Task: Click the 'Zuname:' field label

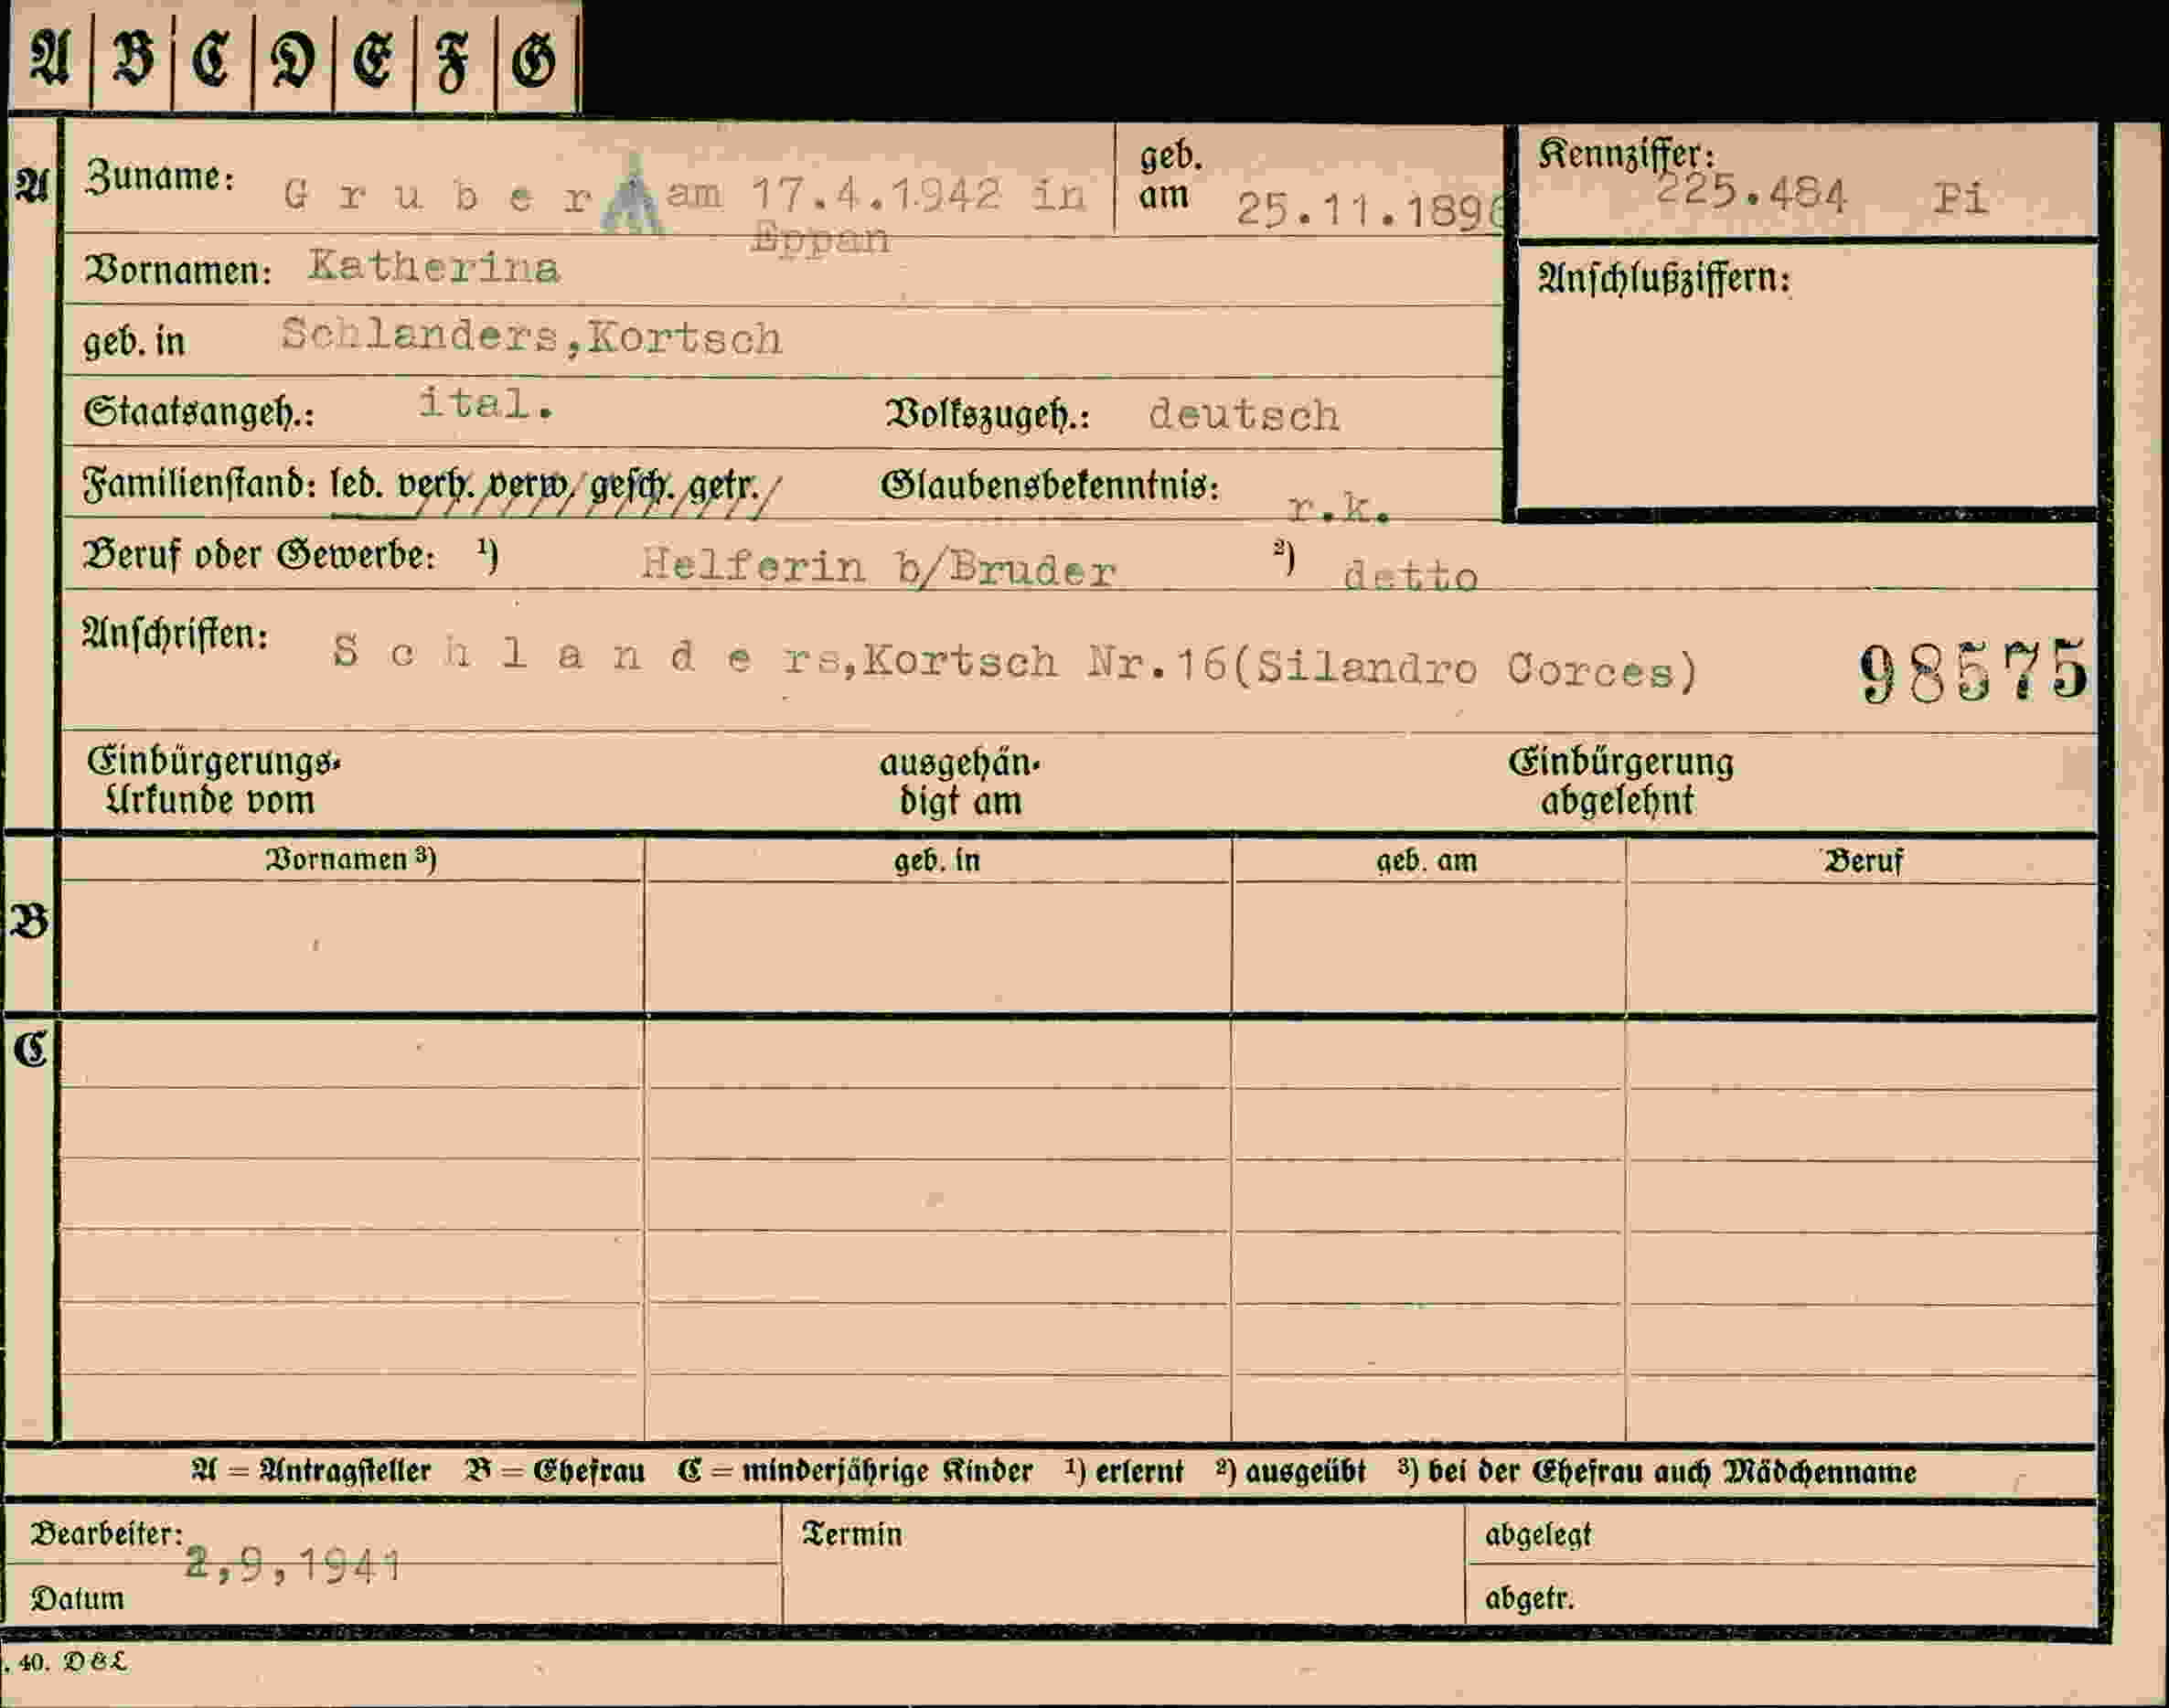Action: 160,177
